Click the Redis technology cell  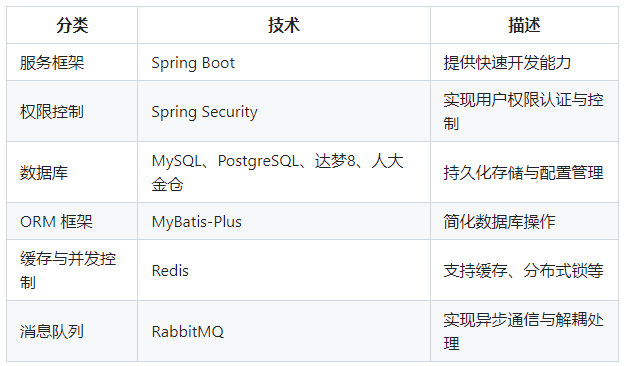(x=284, y=270)
